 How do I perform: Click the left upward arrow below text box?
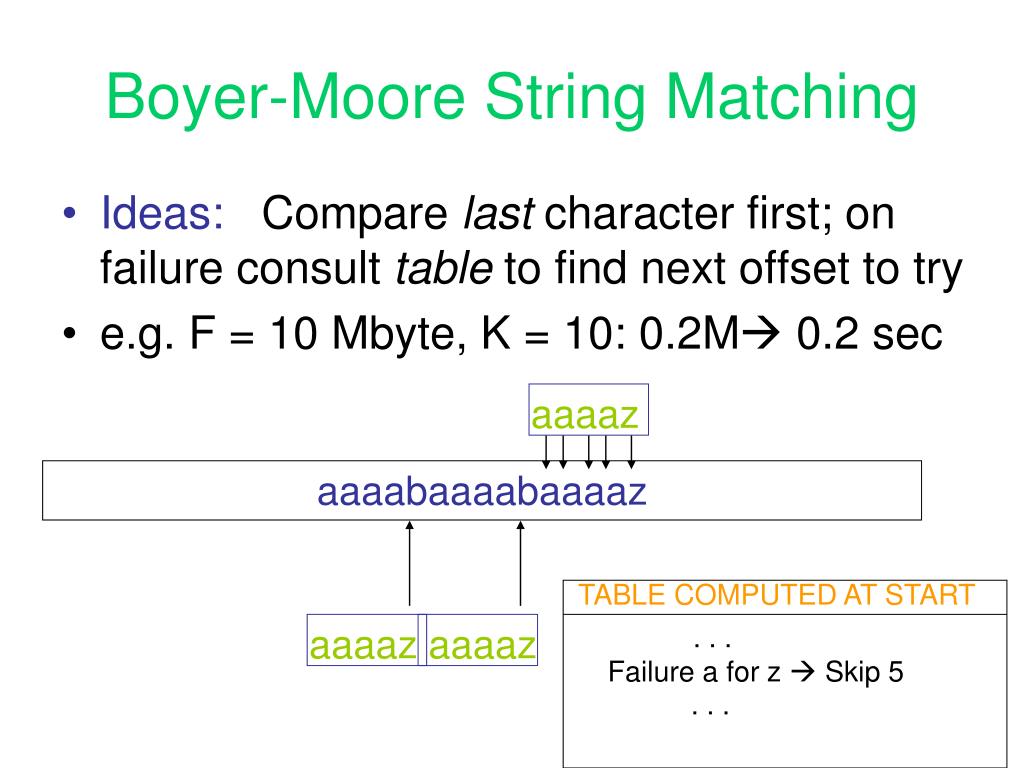coord(409,563)
